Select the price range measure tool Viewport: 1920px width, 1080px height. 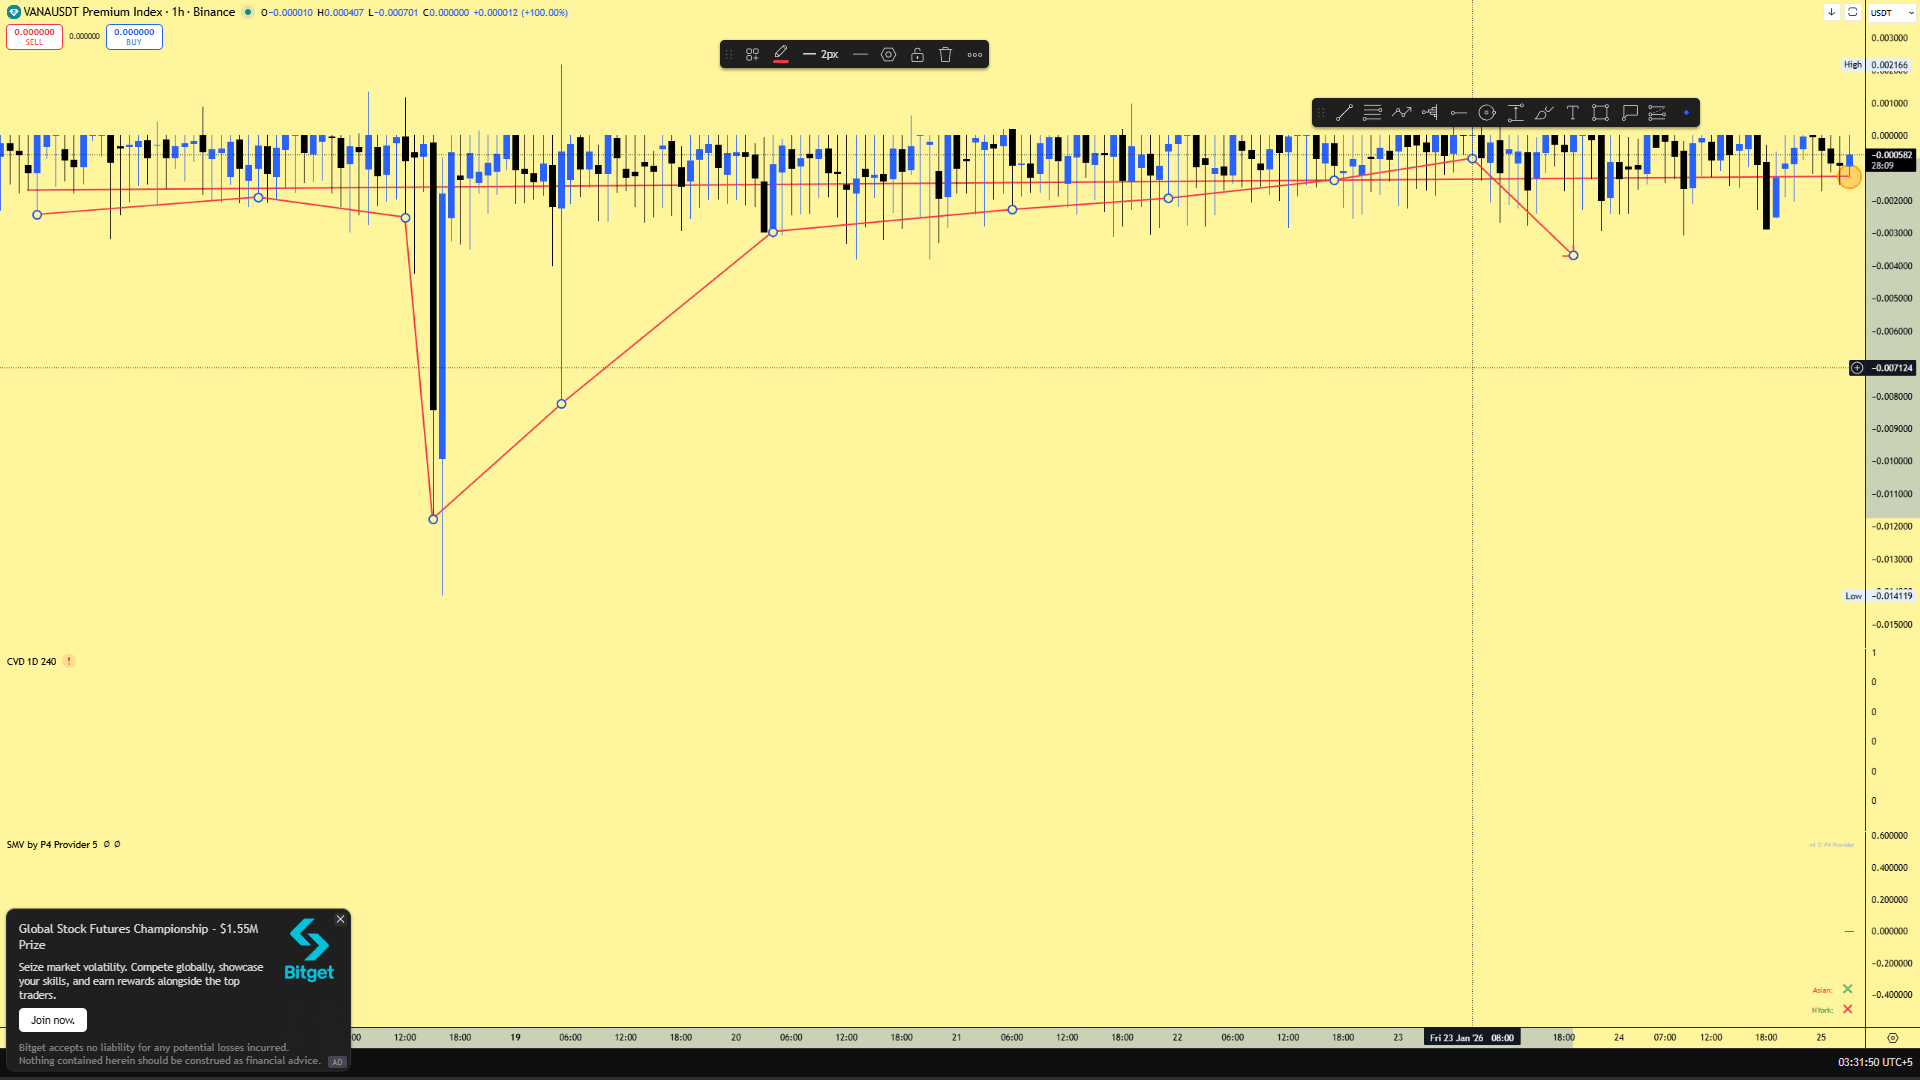(1515, 113)
